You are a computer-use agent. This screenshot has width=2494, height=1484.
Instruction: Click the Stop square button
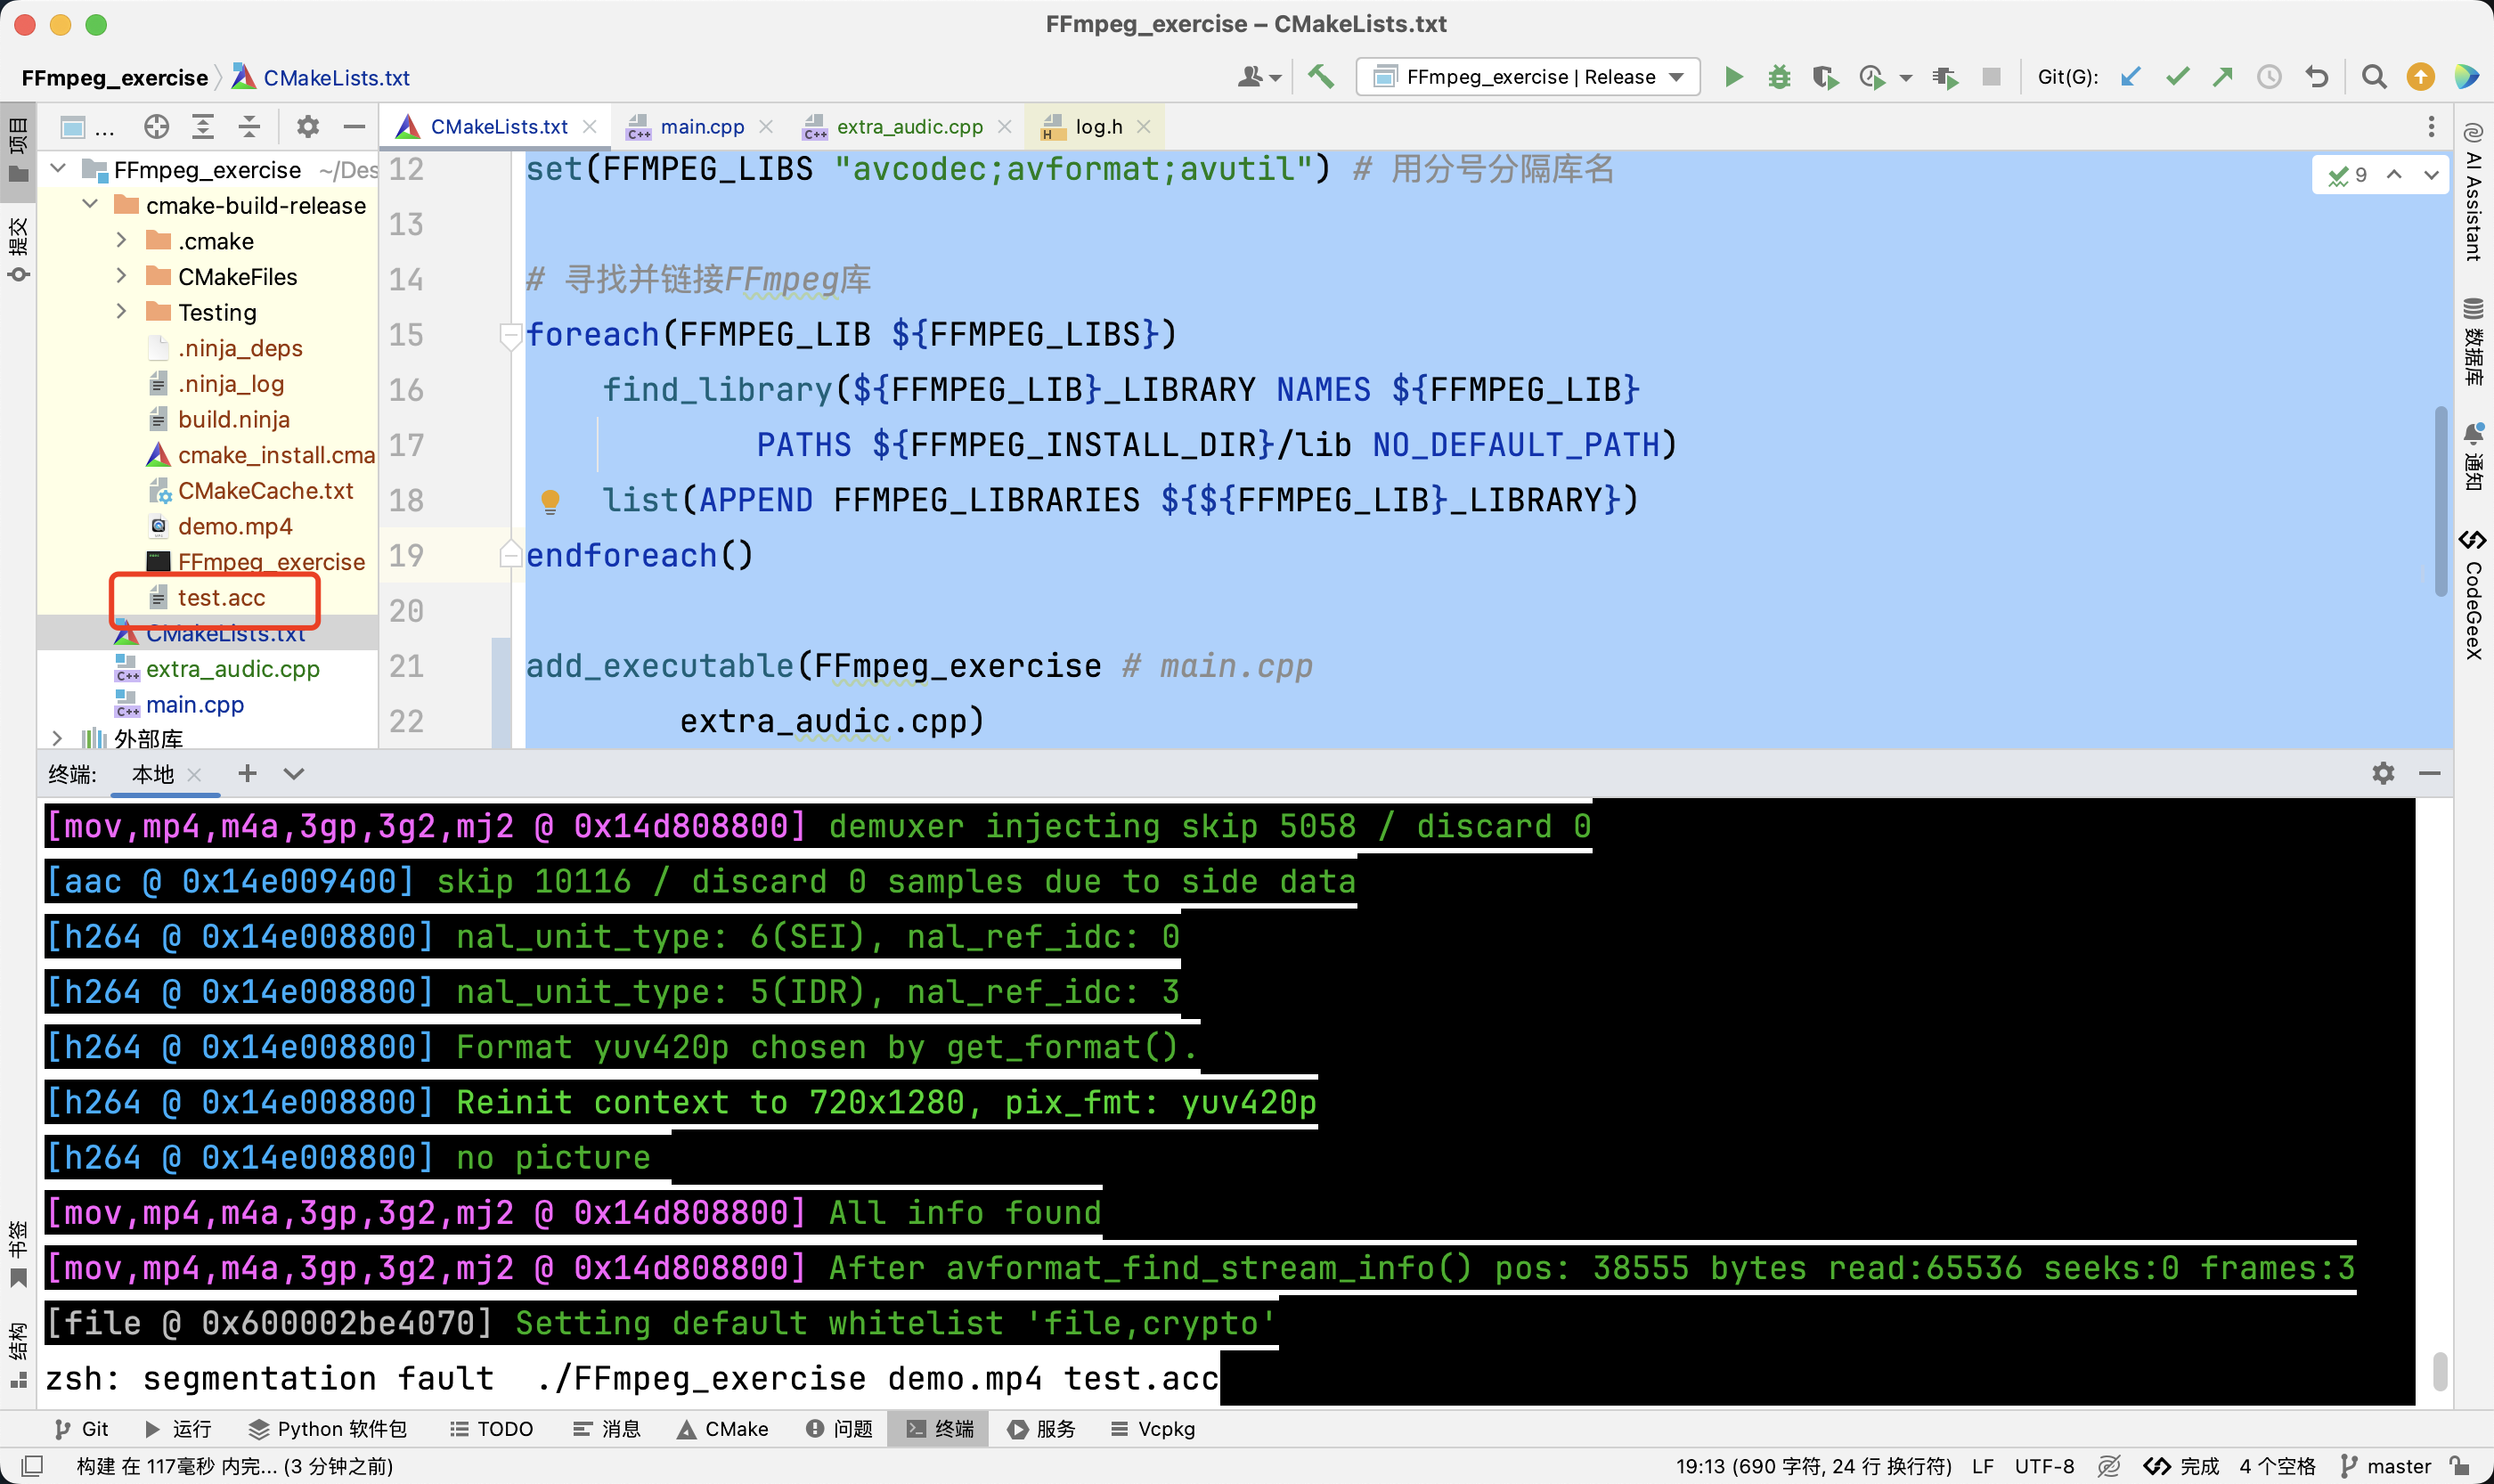pos(1991,77)
